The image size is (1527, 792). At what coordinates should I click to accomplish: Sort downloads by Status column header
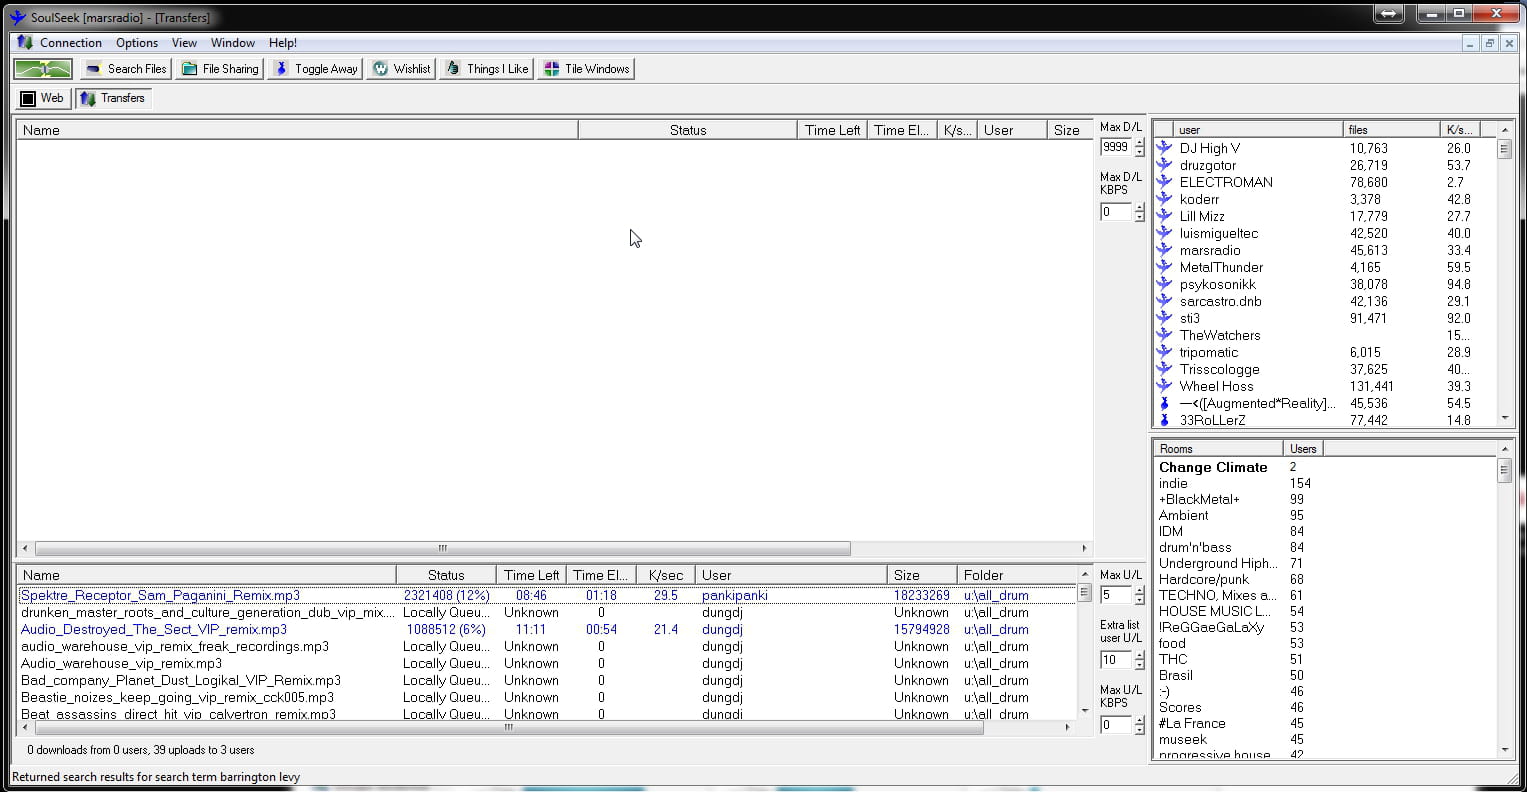[x=687, y=130]
